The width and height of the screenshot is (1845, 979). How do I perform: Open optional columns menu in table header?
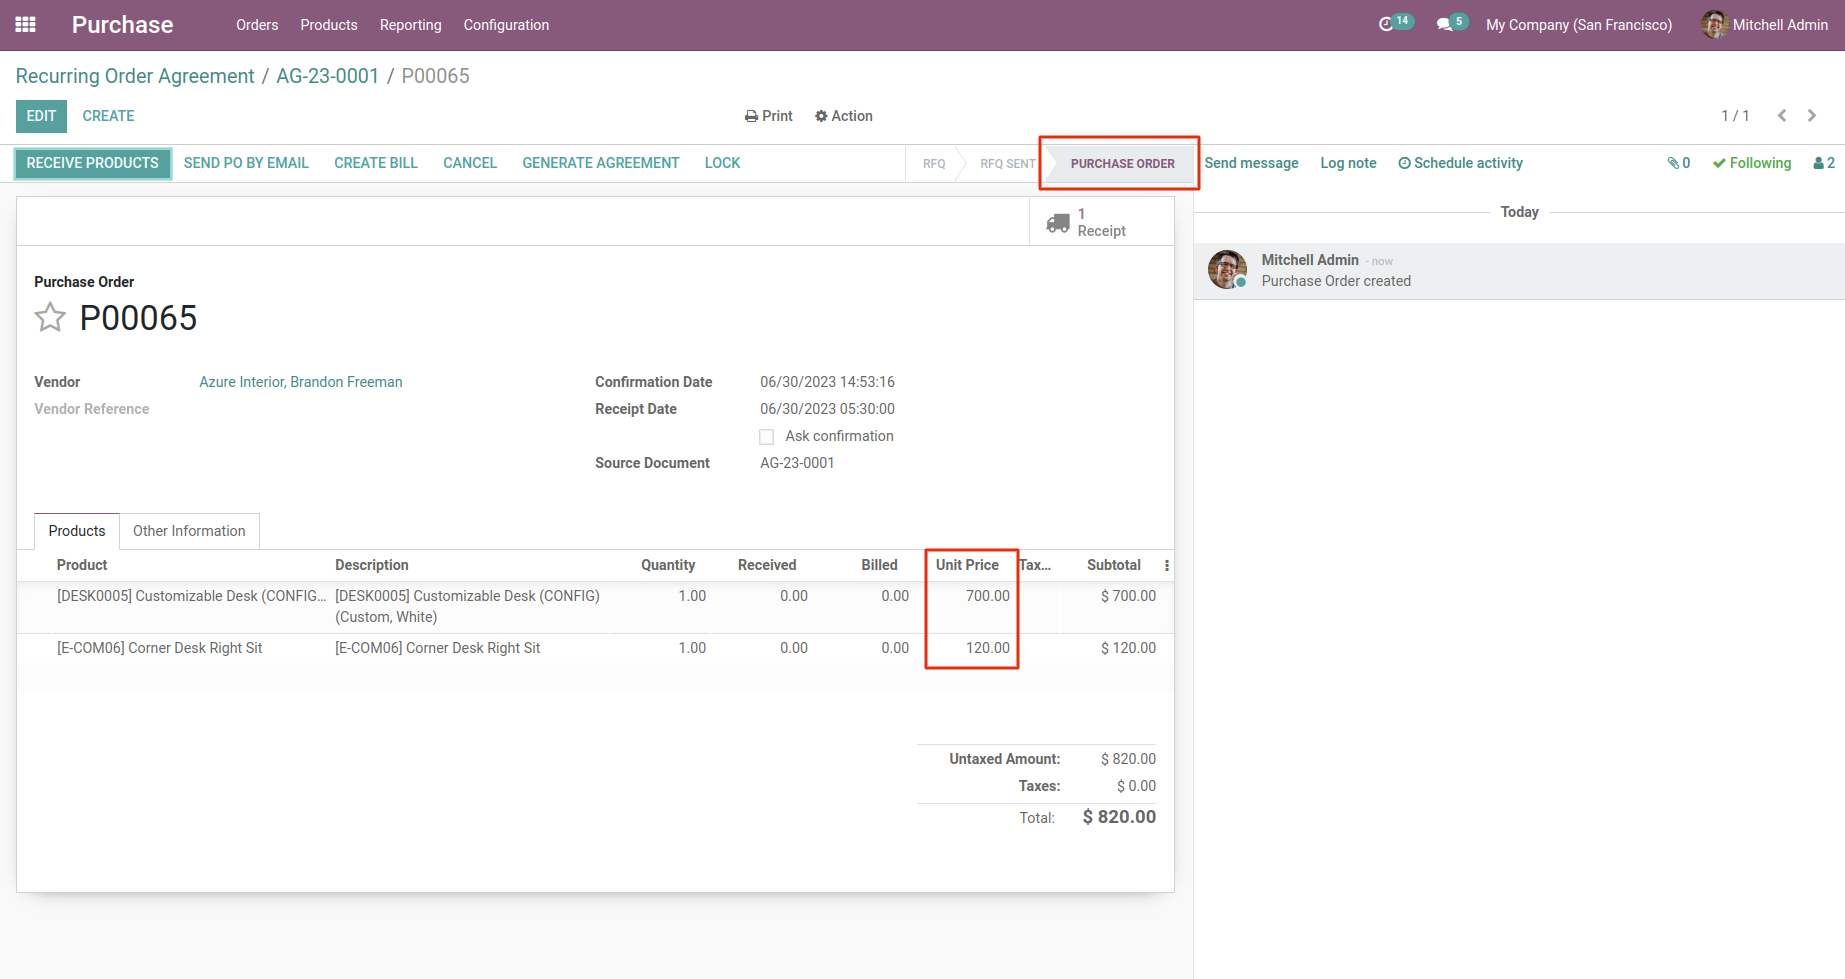tap(1166, 566)
